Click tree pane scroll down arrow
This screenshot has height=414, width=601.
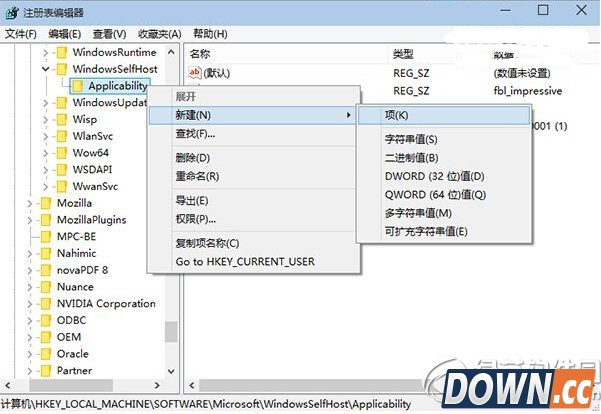click(x=171, y=371)
